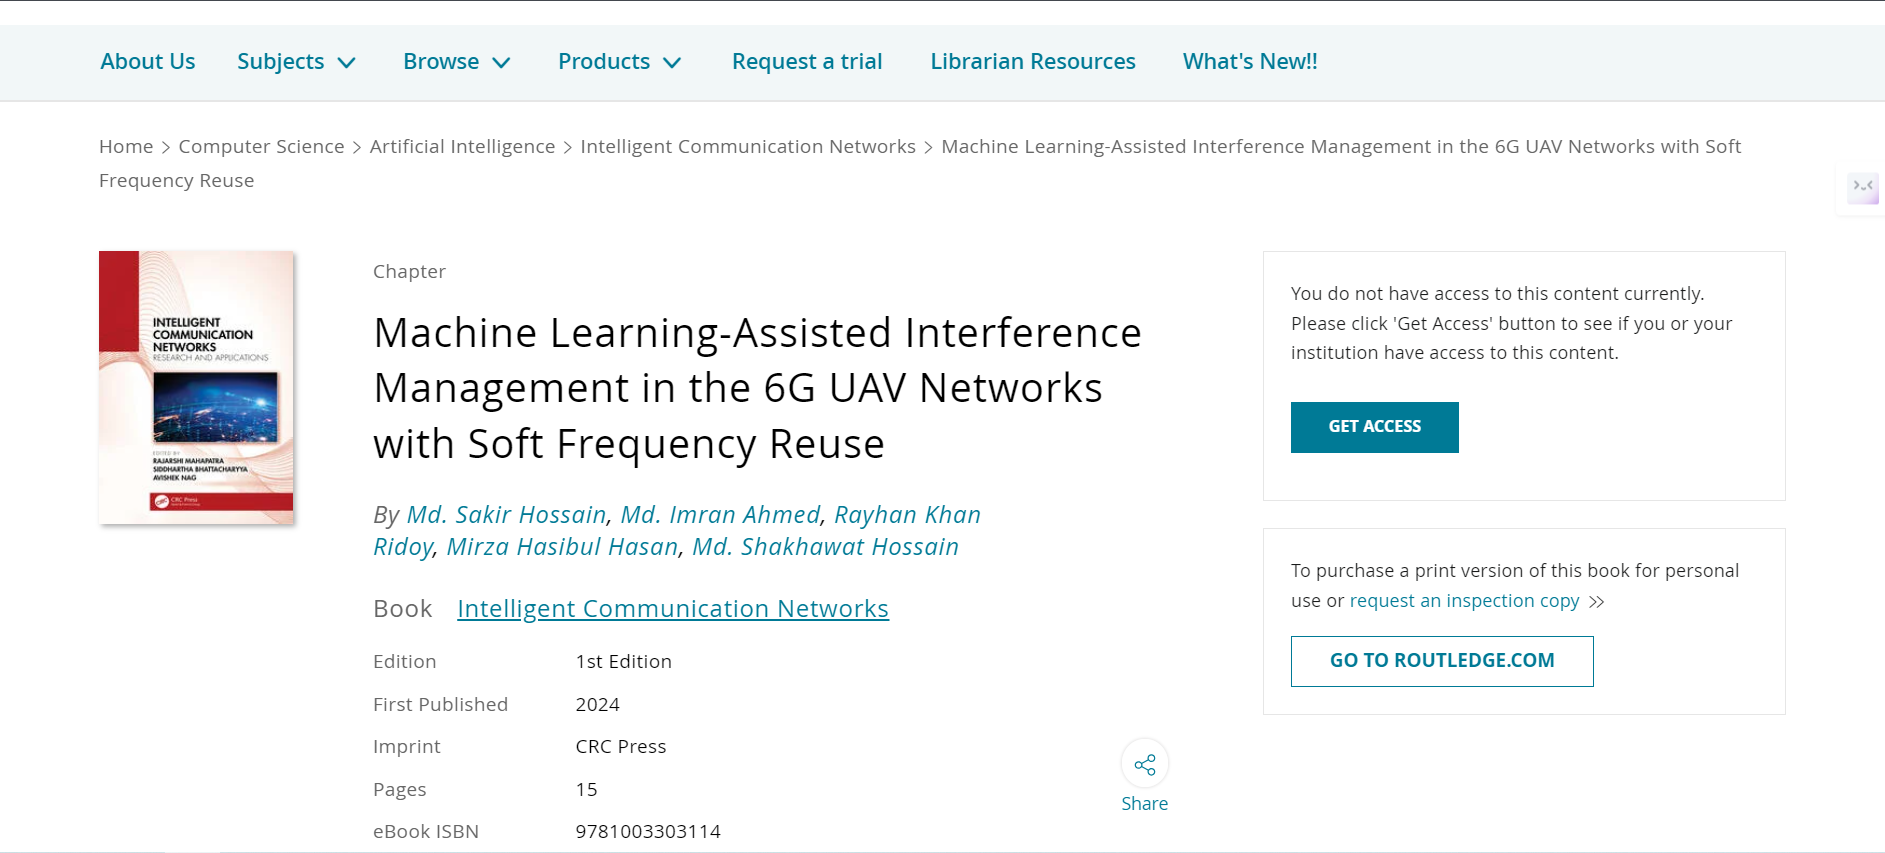
Task: Click the Share icon
Action: click(x=1144, y=765)
